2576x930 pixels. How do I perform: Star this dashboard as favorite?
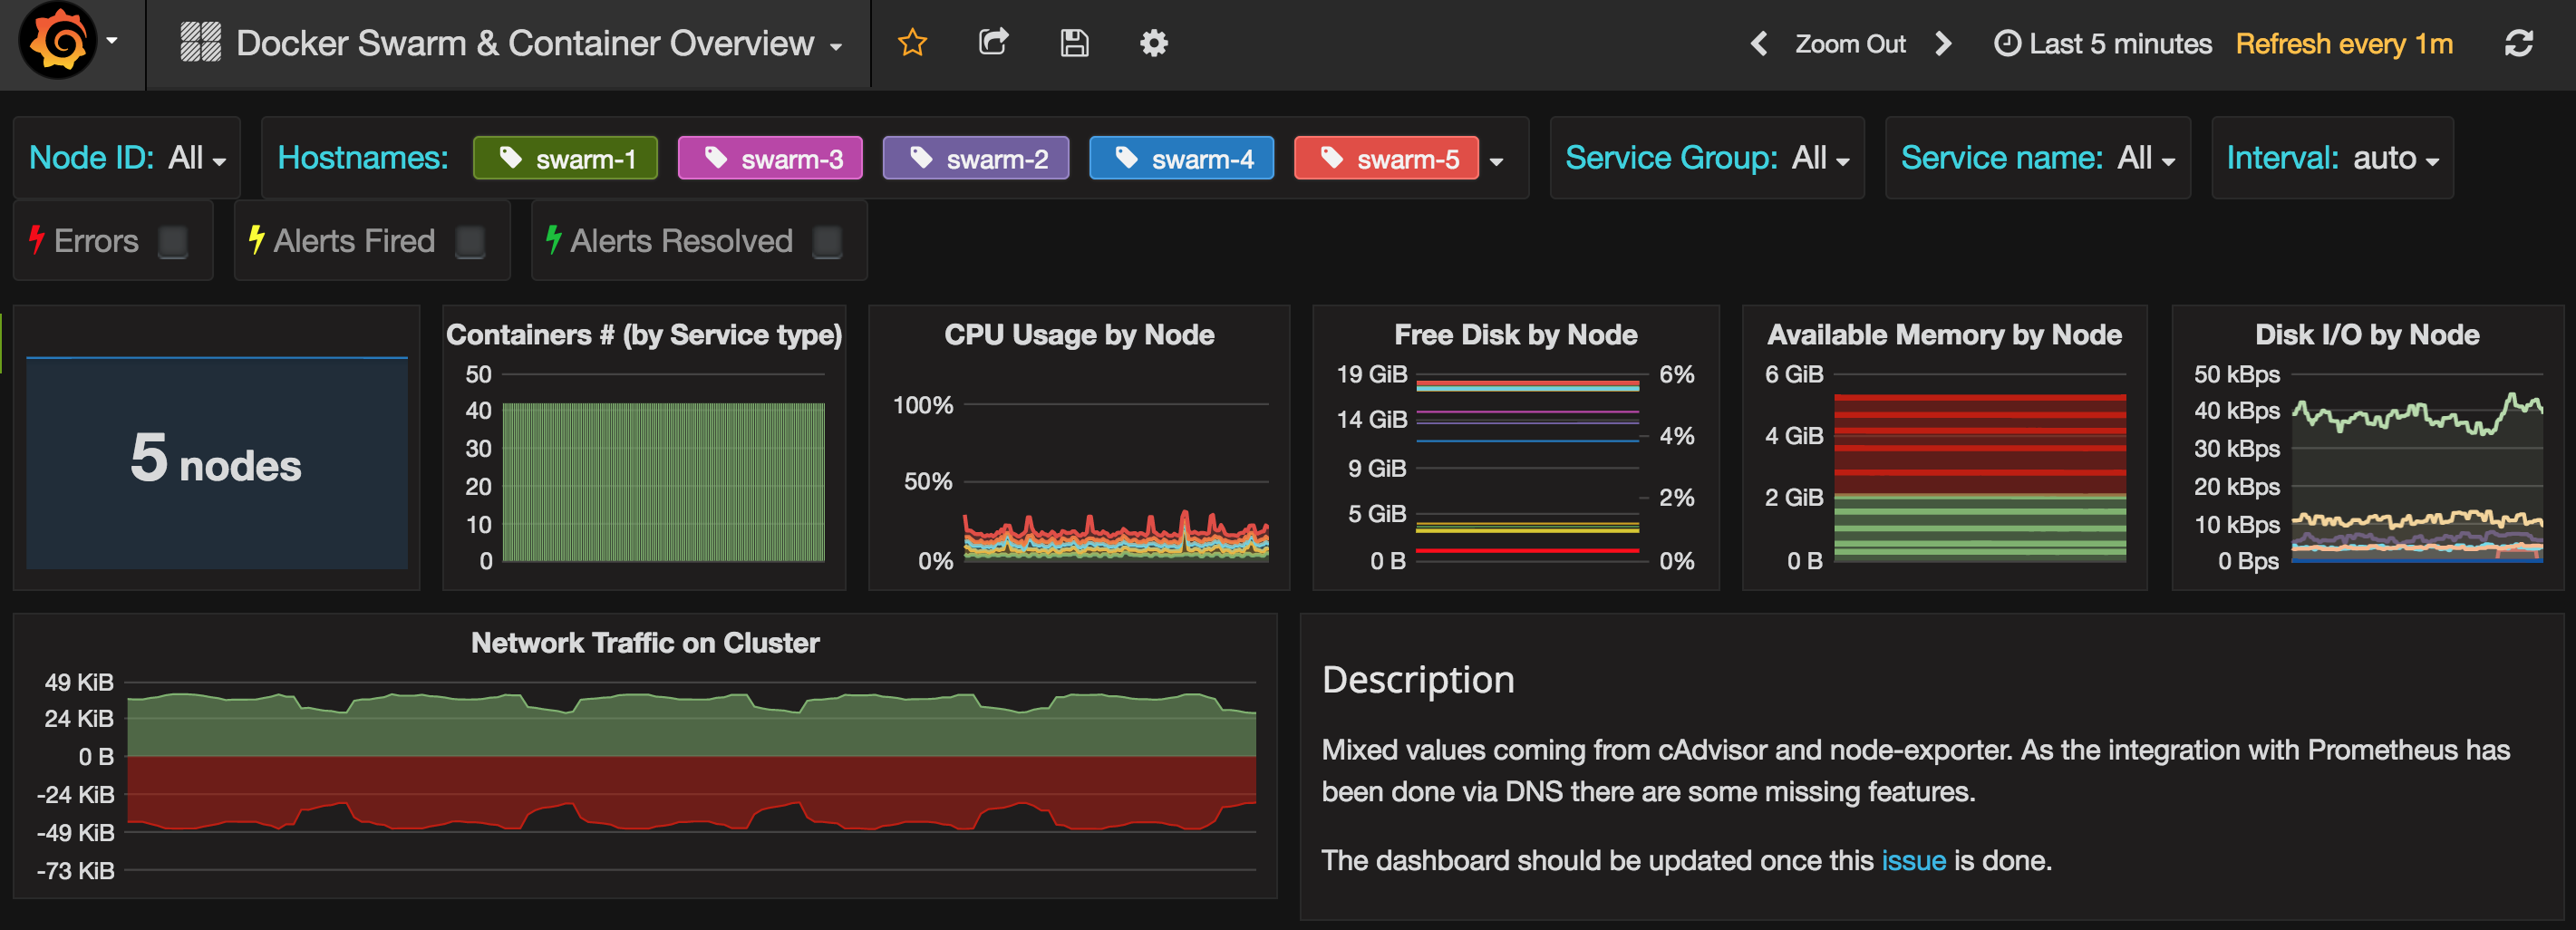(912, 43)
